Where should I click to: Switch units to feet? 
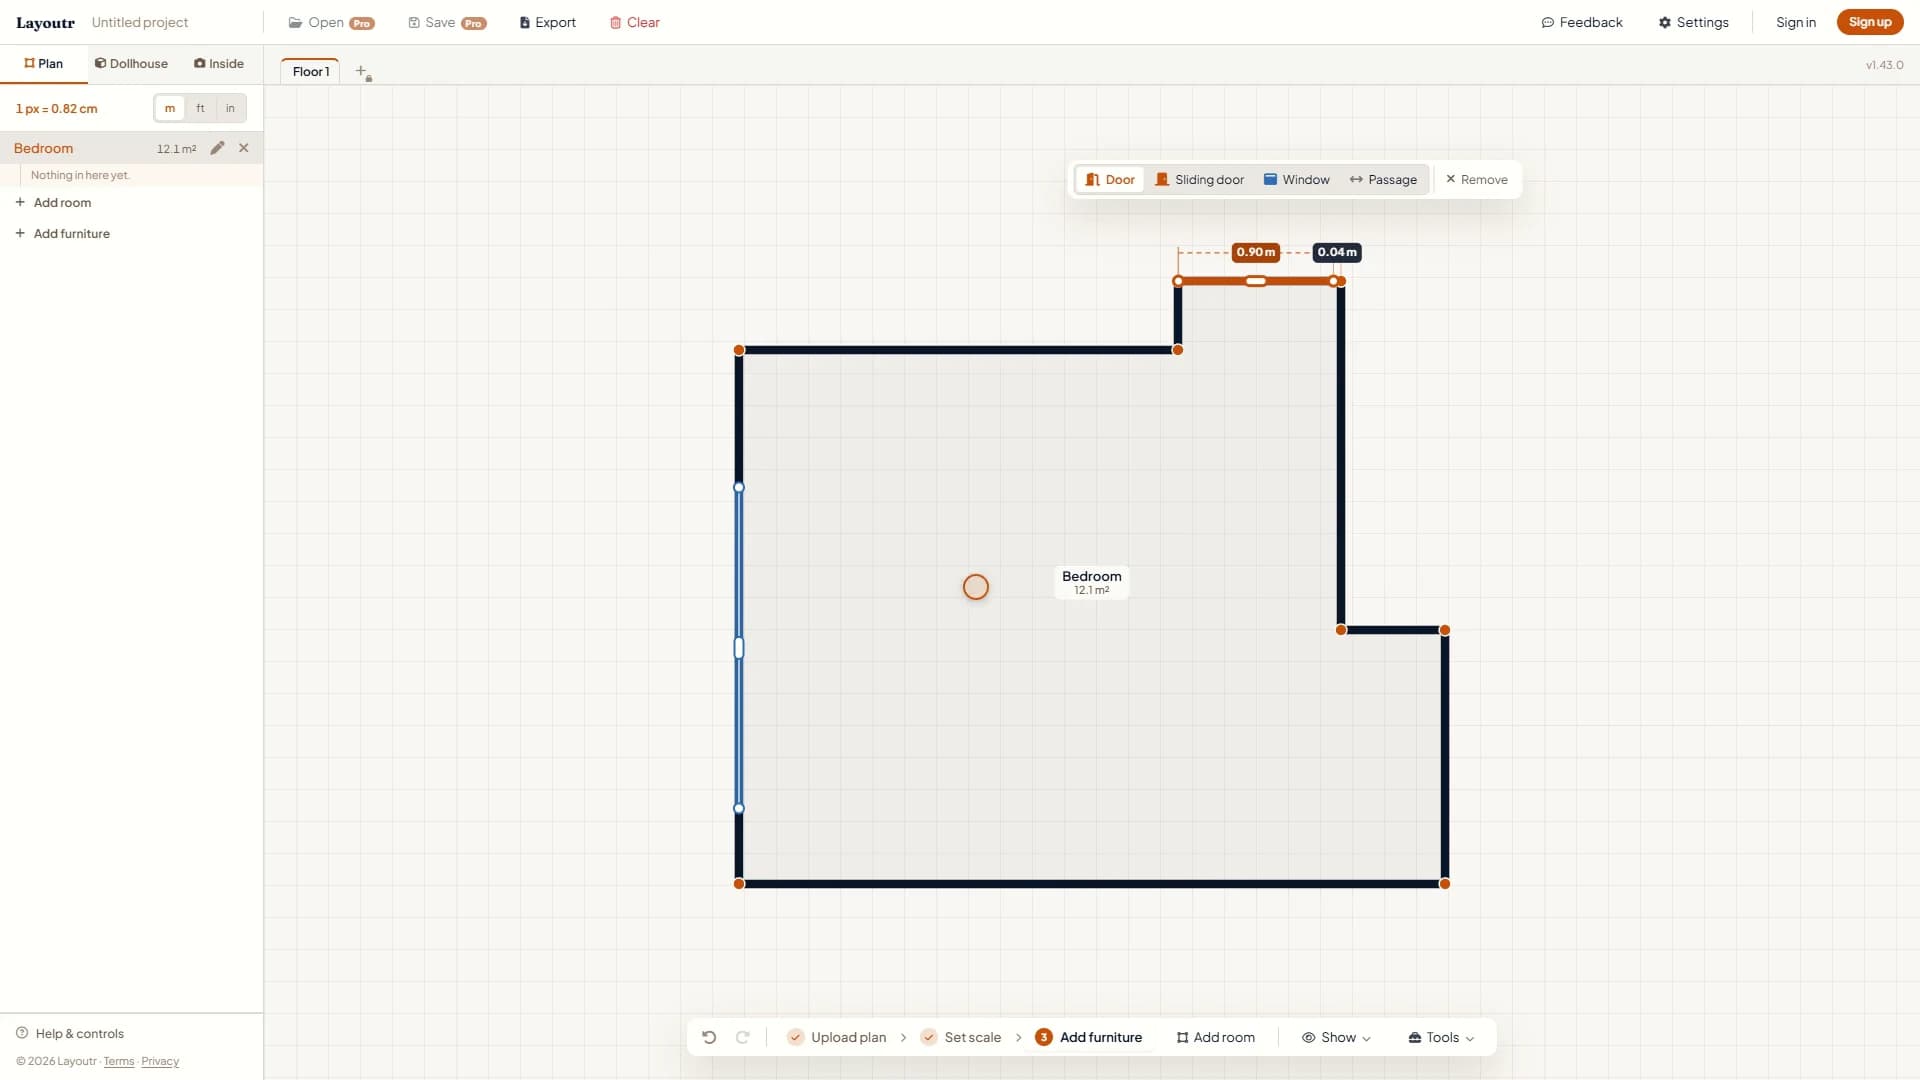[x=200, y=108]
